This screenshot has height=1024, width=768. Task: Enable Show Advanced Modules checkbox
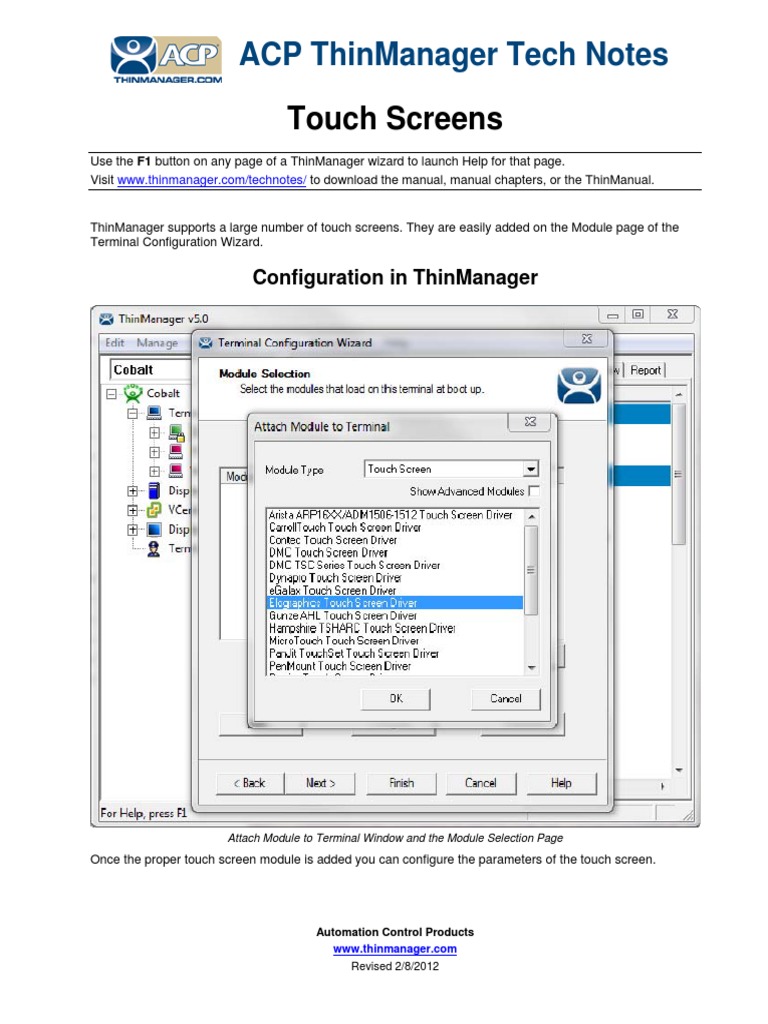click(x=534, y=490)
